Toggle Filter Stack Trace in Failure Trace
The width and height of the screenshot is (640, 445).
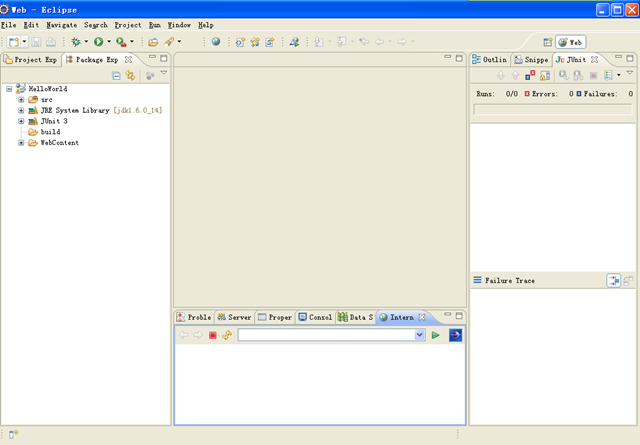613,280
